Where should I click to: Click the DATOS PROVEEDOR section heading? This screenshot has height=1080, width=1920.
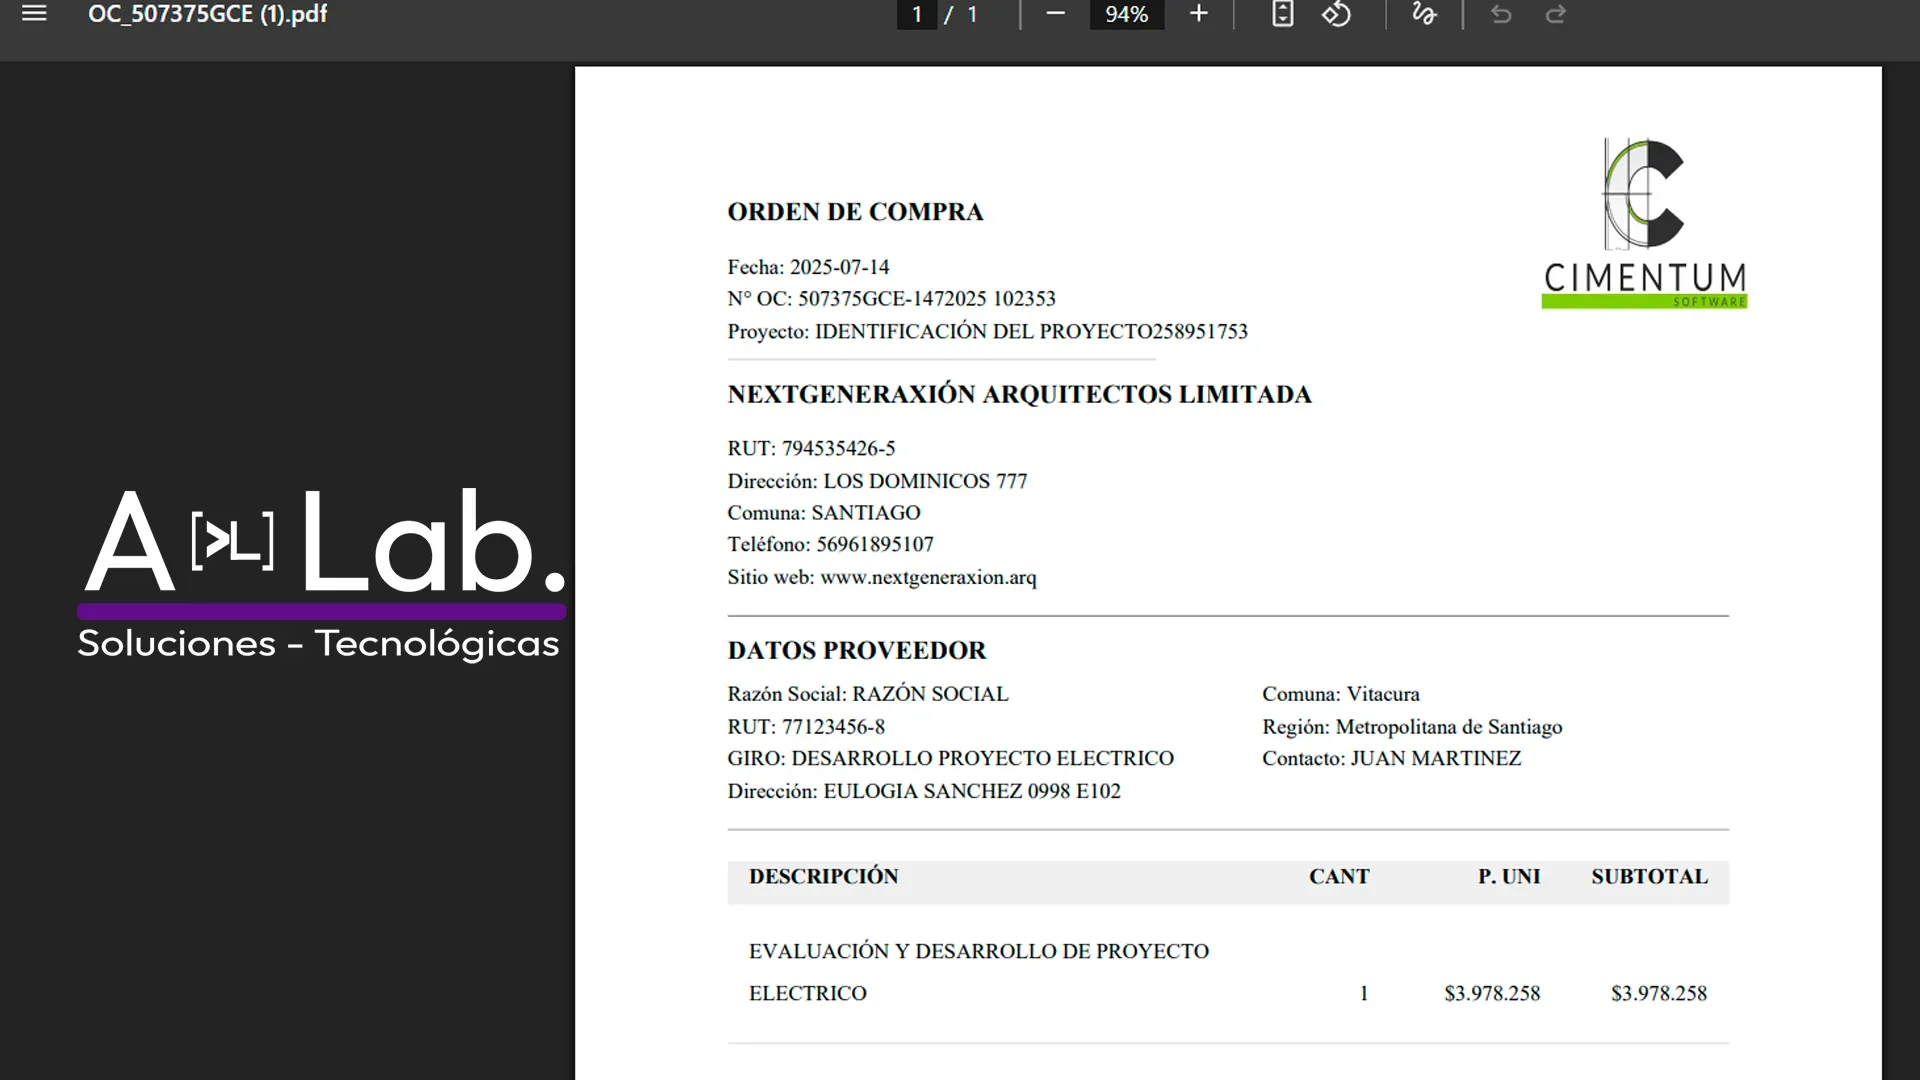pos(856,650)
